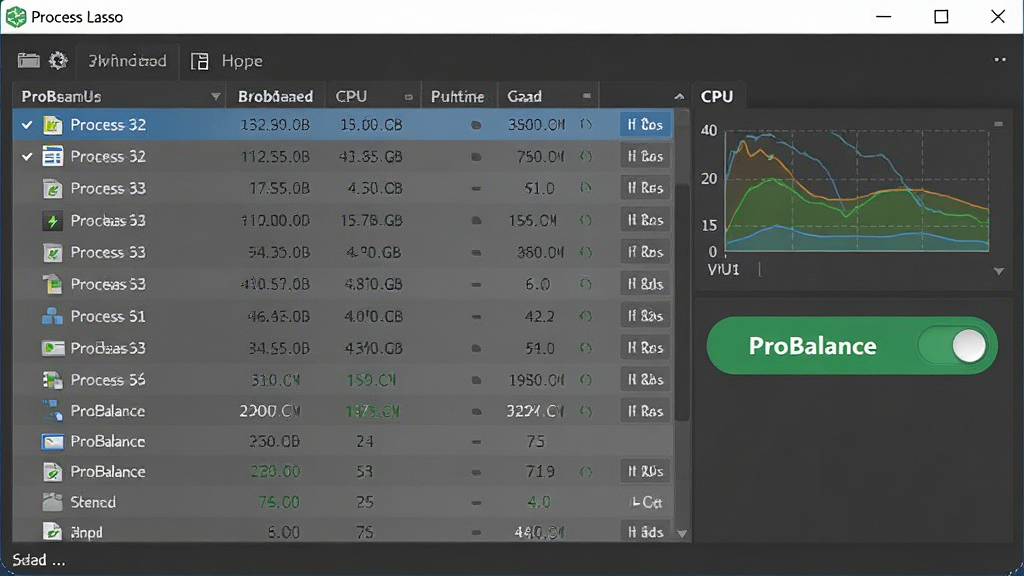The image size is (1024, 576).
Task: Click icon of the row showing 34.55.0B
Action: click(52, 348)
